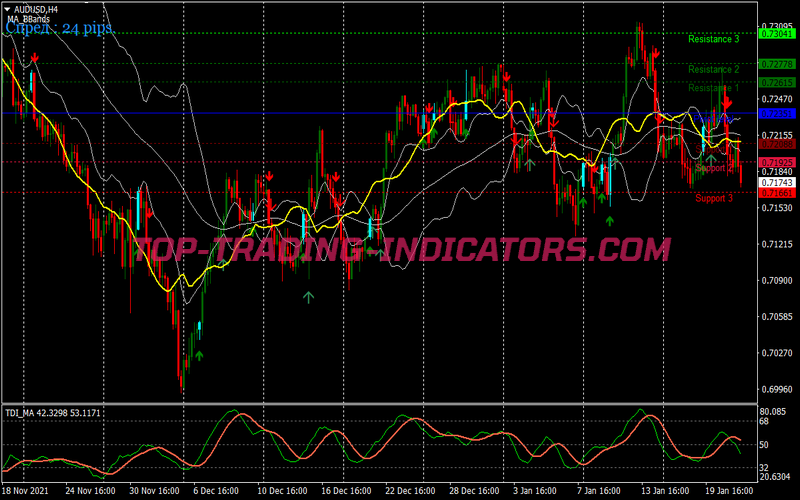Click the 0.72778 price tag
Image resolution: width=800 pixels, height=500 pixels.
(x=777, y=64)
